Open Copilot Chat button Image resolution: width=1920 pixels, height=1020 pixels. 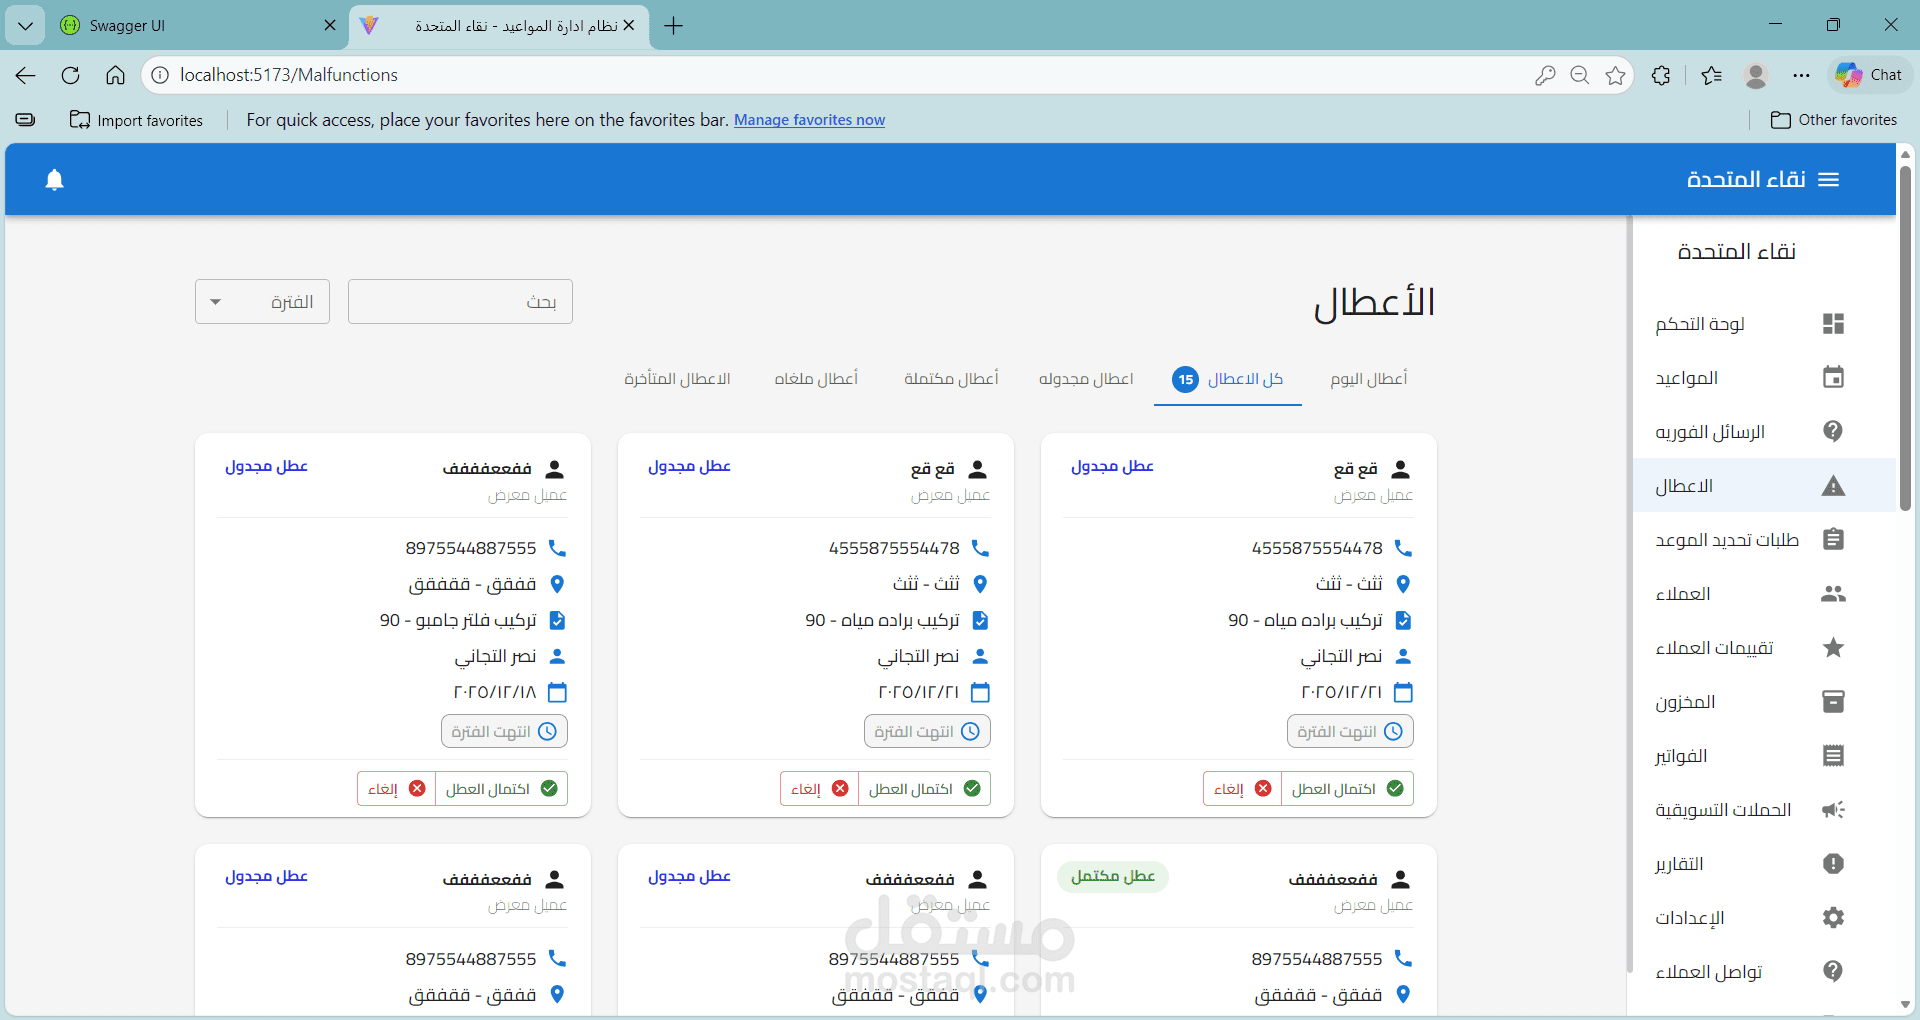1868,75
